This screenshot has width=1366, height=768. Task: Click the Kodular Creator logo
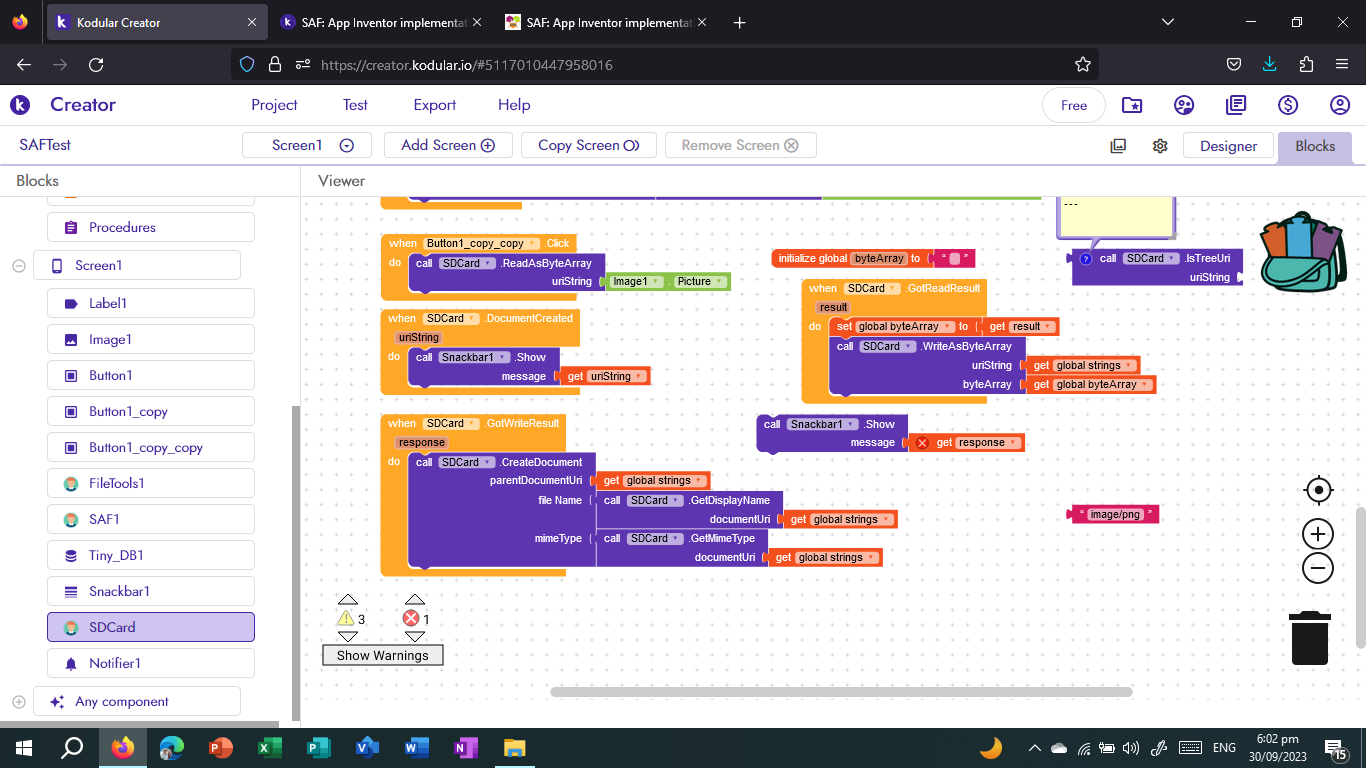tap(20, 105)
